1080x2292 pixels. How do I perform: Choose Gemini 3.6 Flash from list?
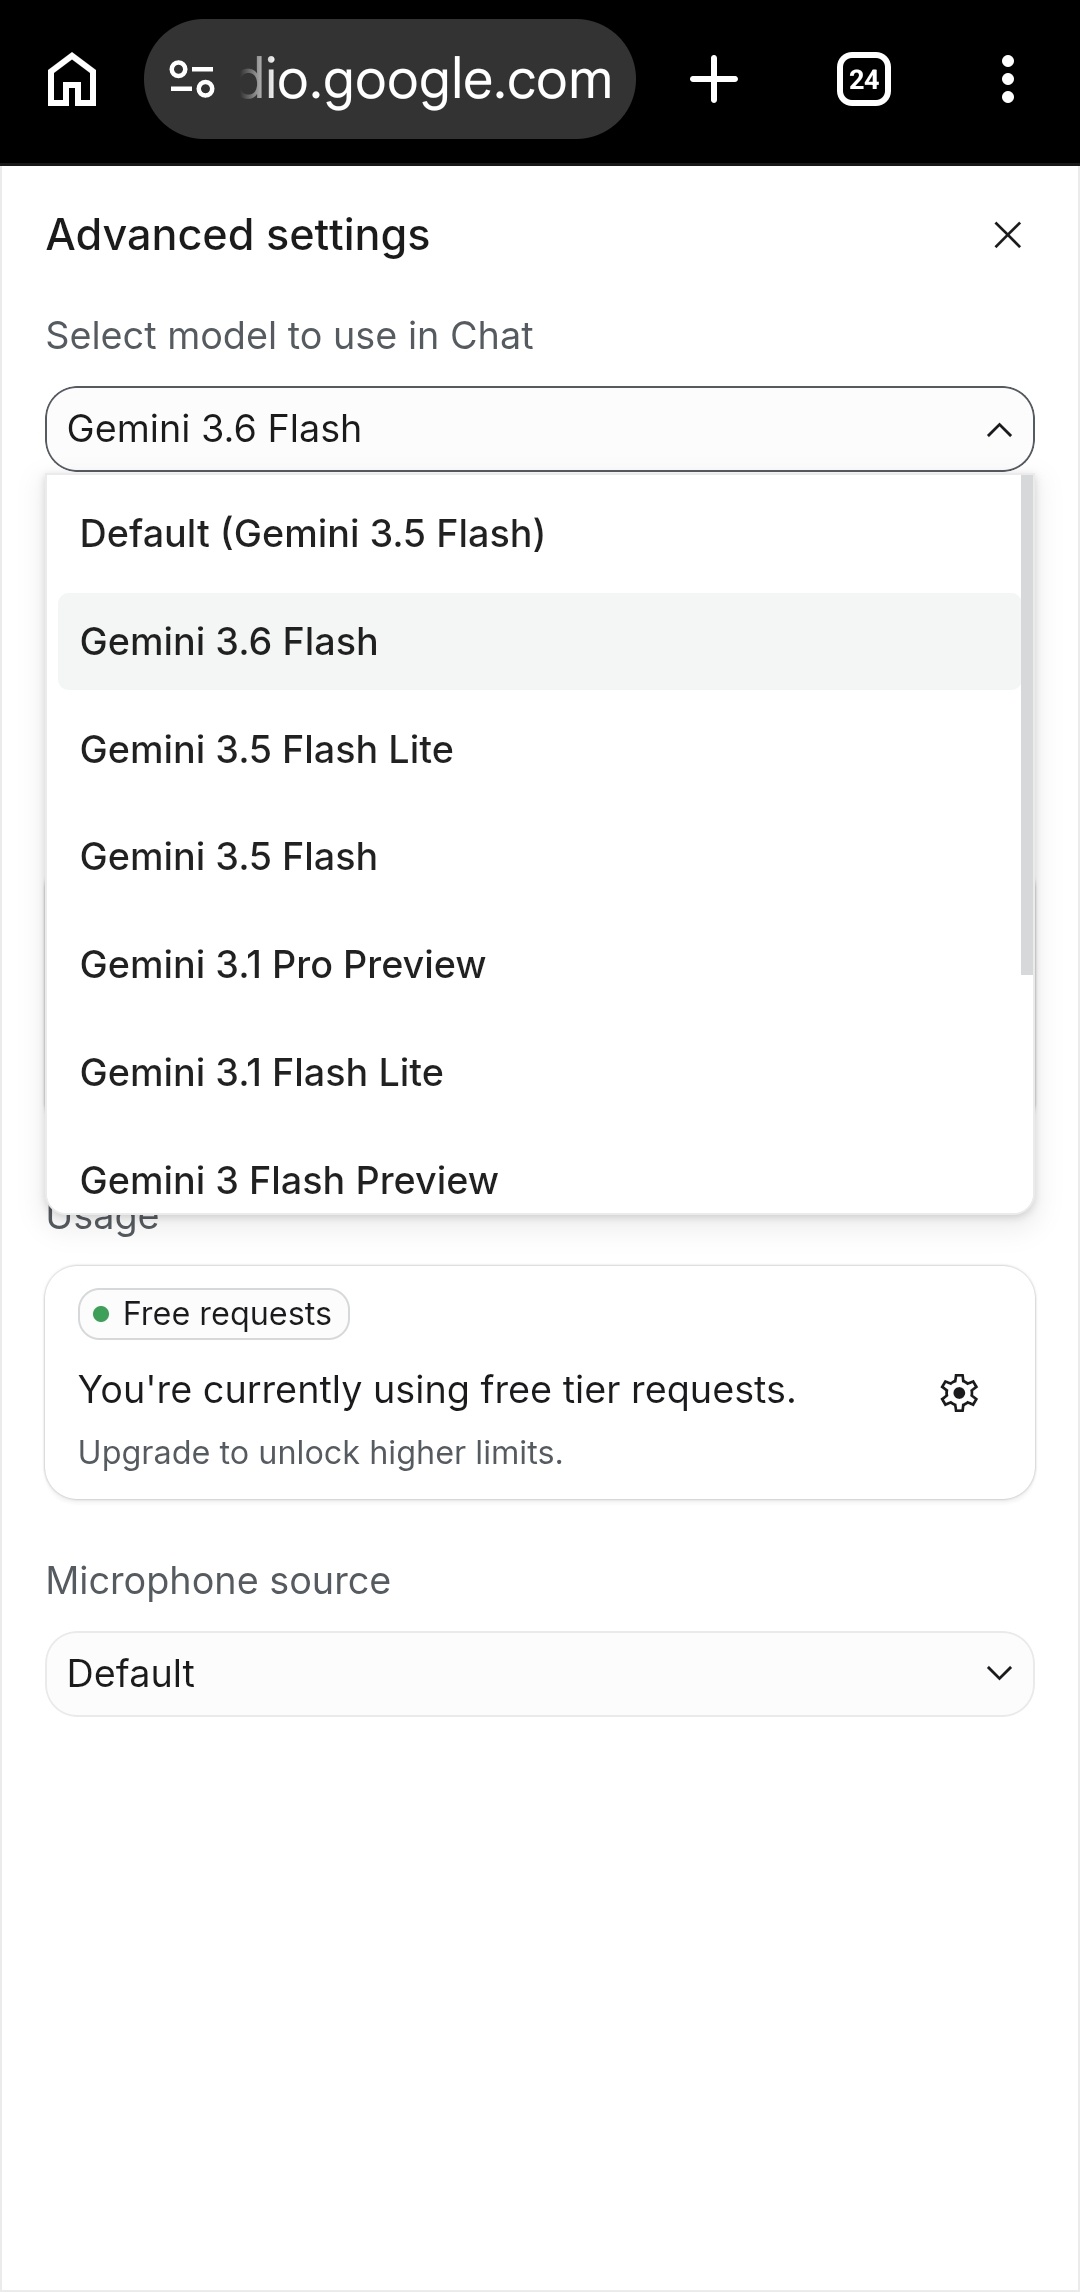539,642
